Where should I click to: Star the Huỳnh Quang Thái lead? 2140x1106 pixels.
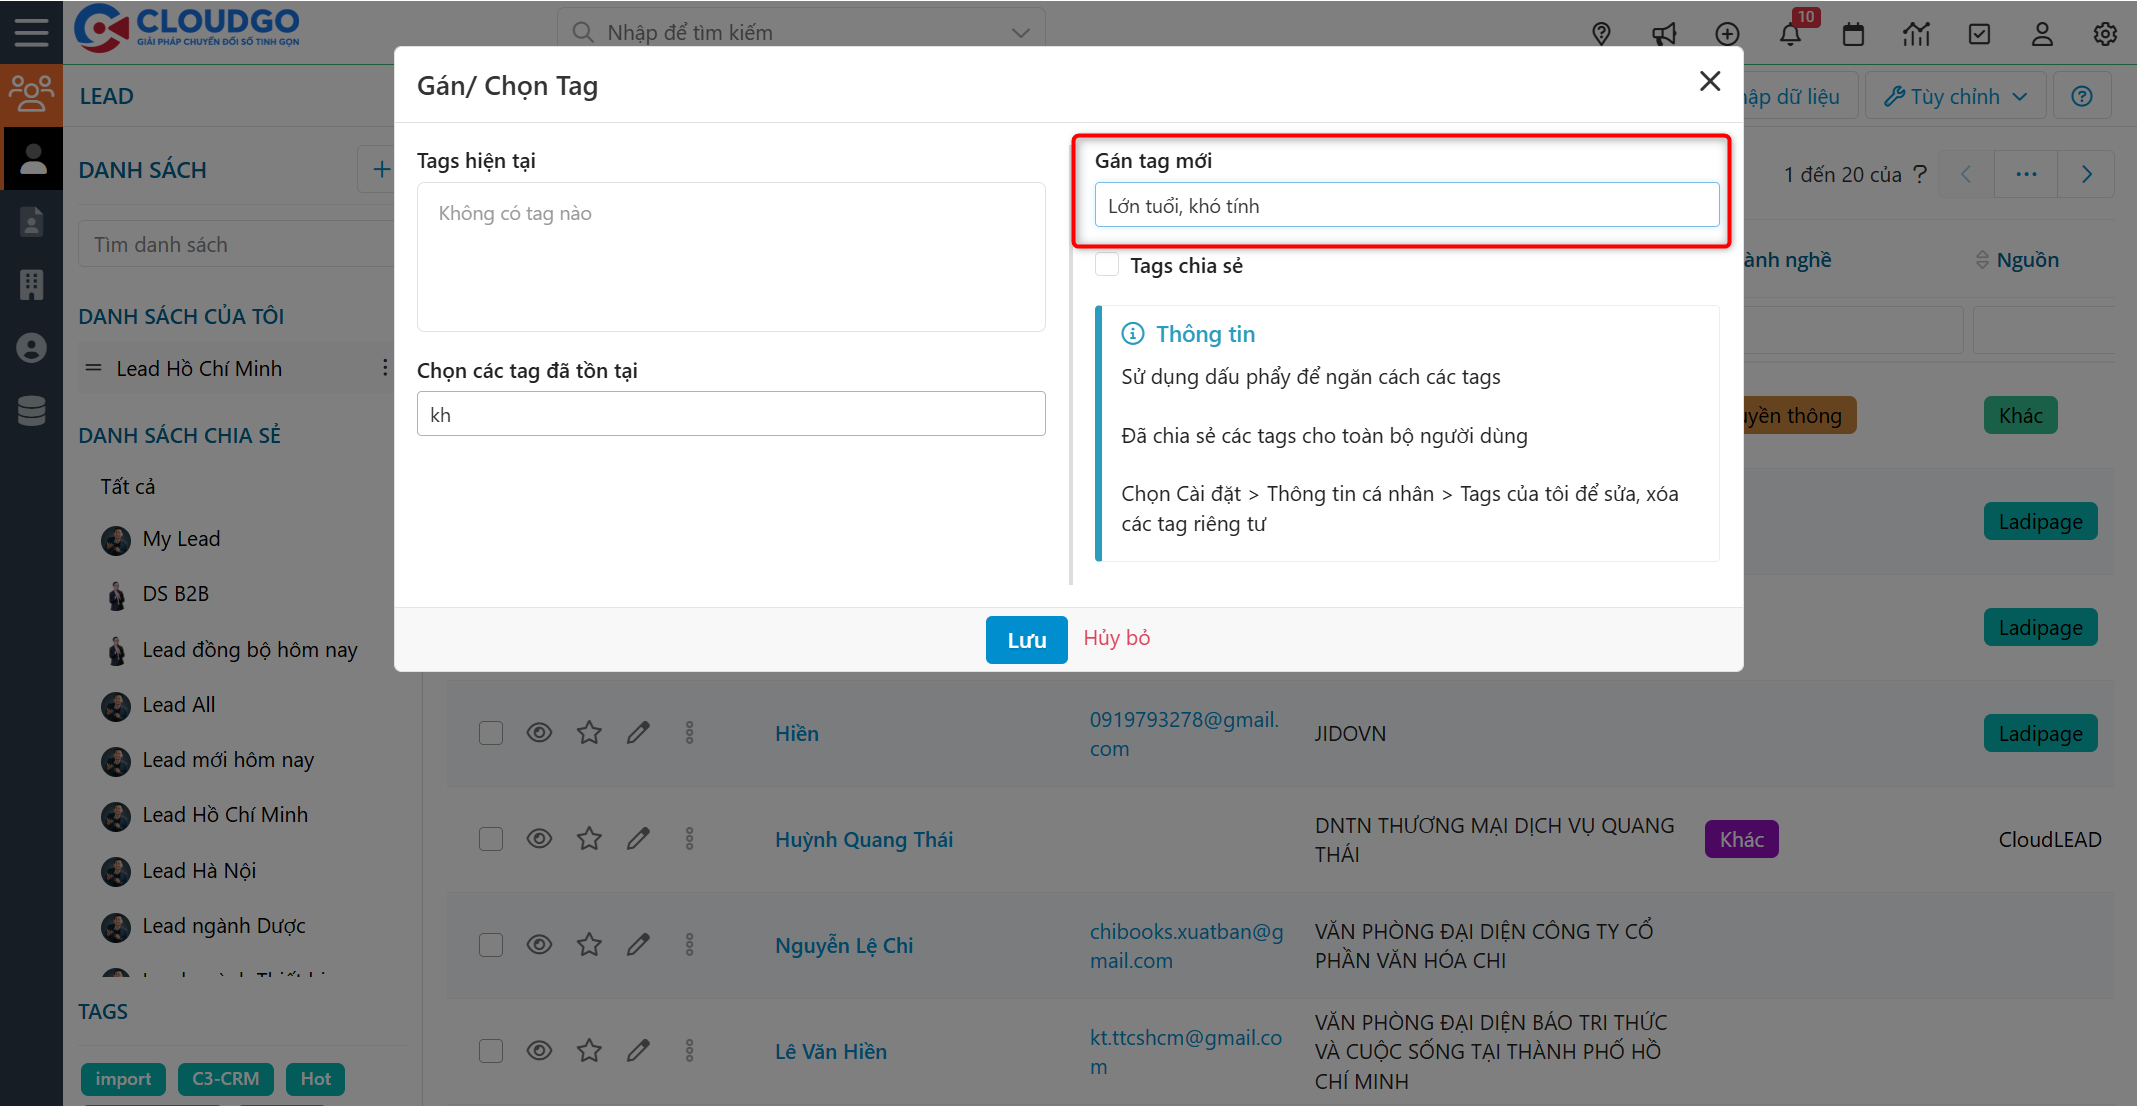coord(589,839)
